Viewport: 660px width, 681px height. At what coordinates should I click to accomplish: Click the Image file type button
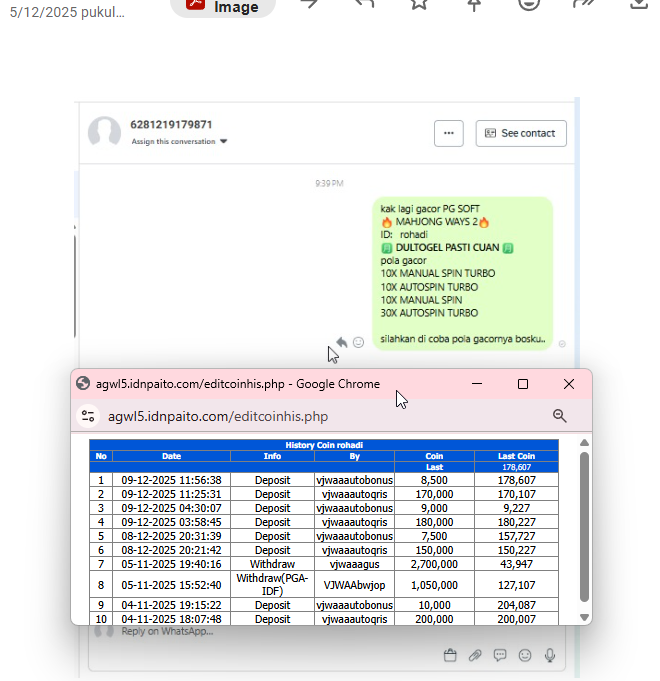tap(223, 7)
